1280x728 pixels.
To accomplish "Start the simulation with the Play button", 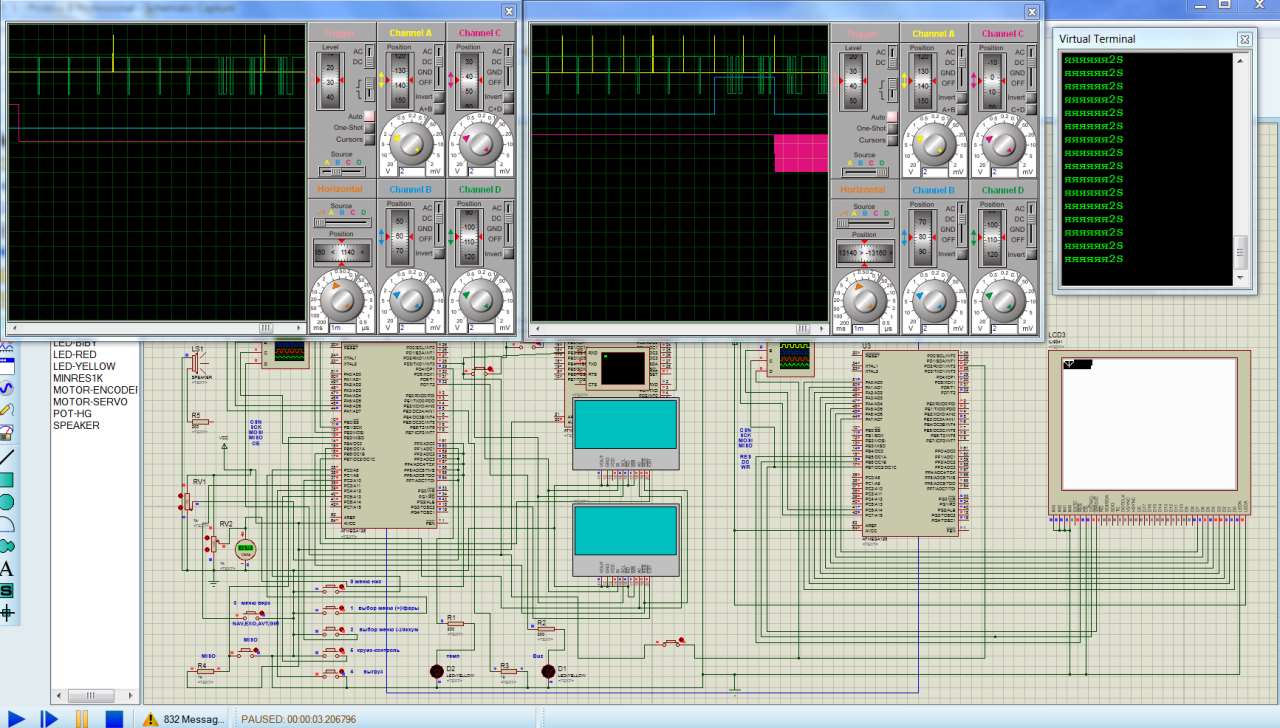I will click(16, 718).
